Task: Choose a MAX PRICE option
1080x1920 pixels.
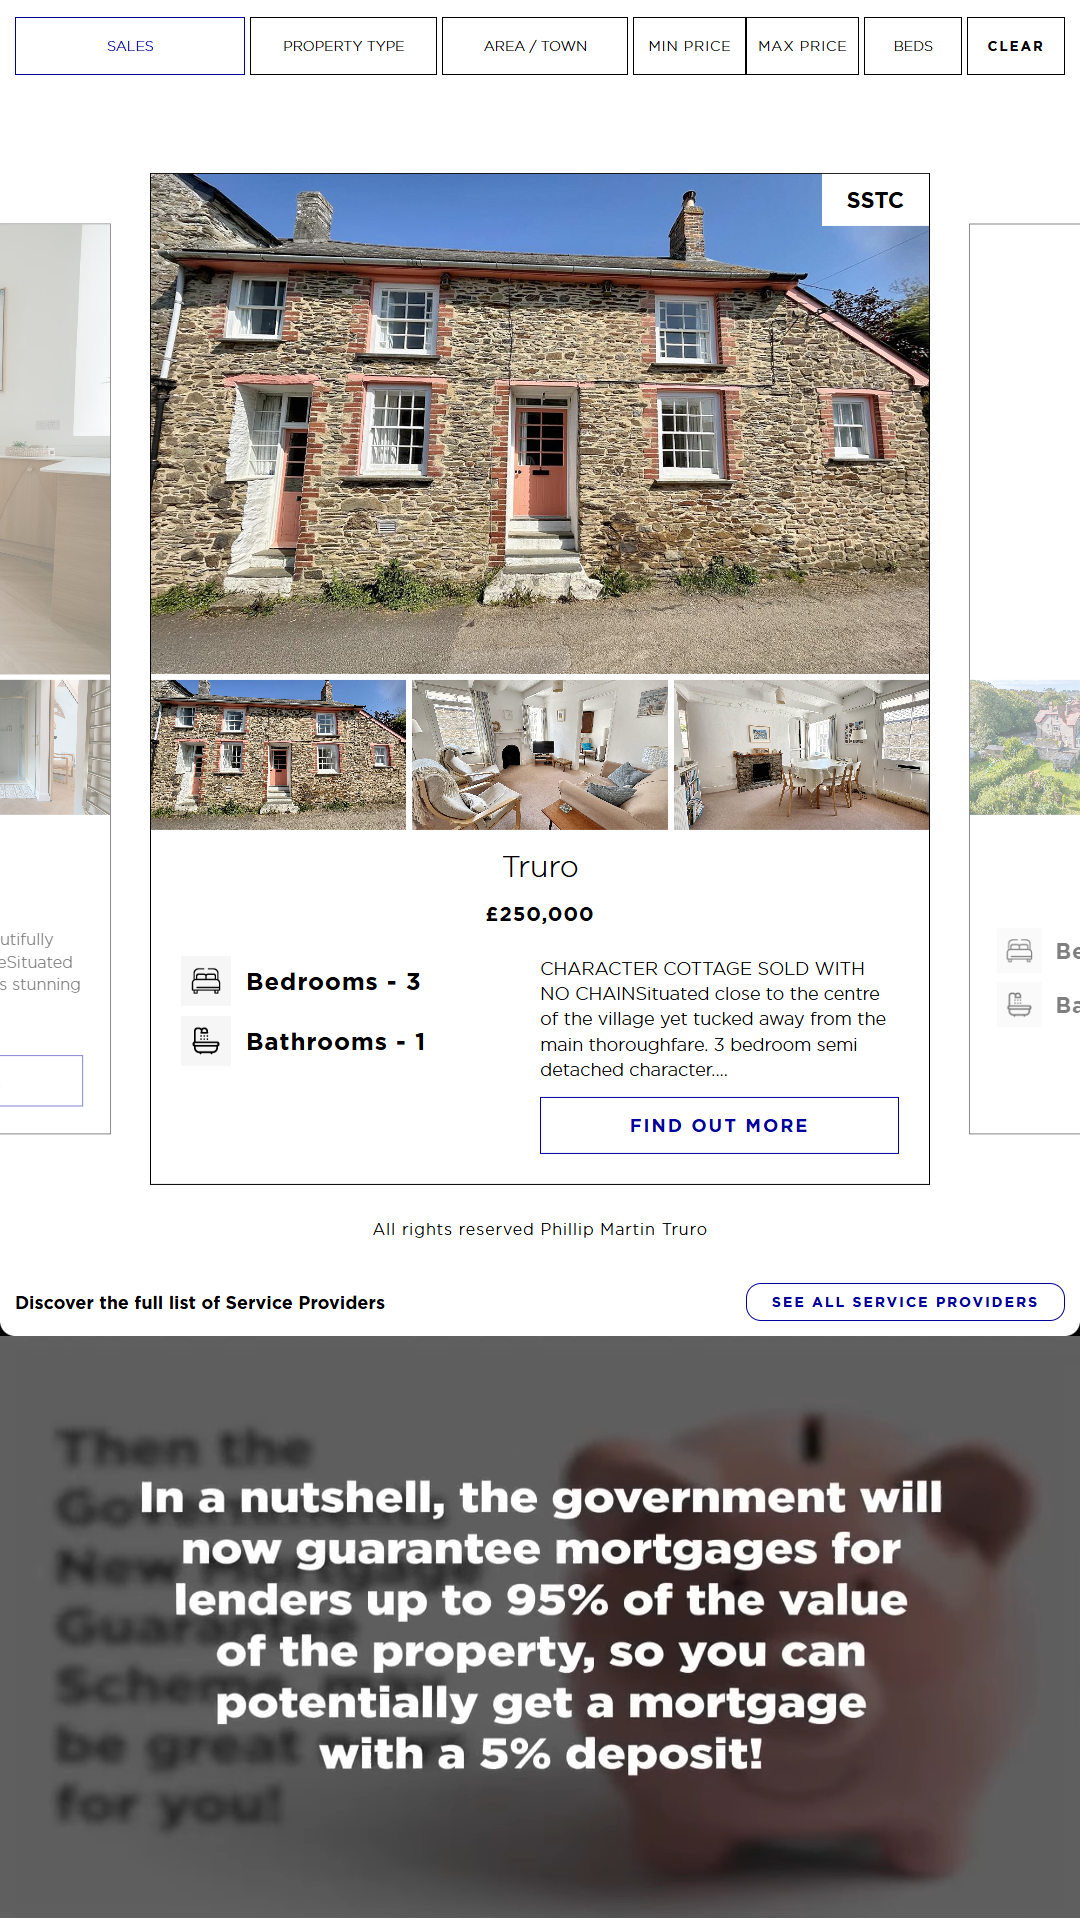Action: [802, 46]
